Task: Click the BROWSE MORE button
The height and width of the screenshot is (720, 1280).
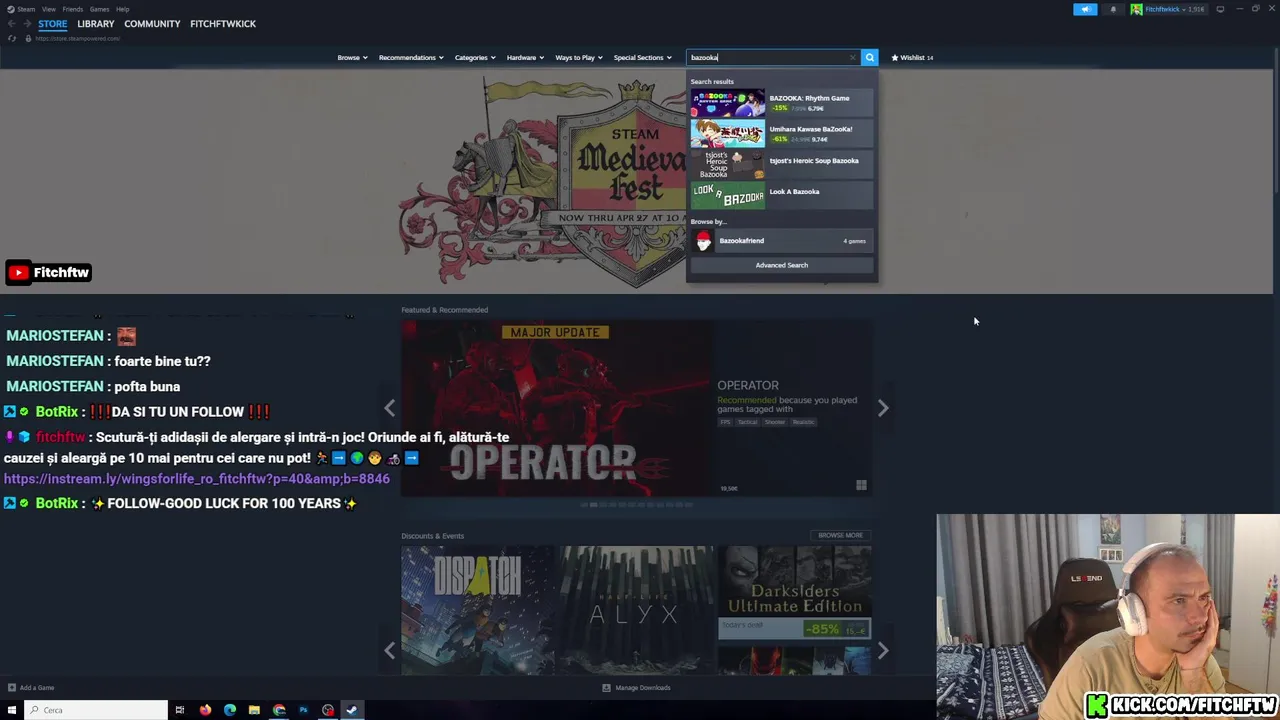Action: coord(840,535)
